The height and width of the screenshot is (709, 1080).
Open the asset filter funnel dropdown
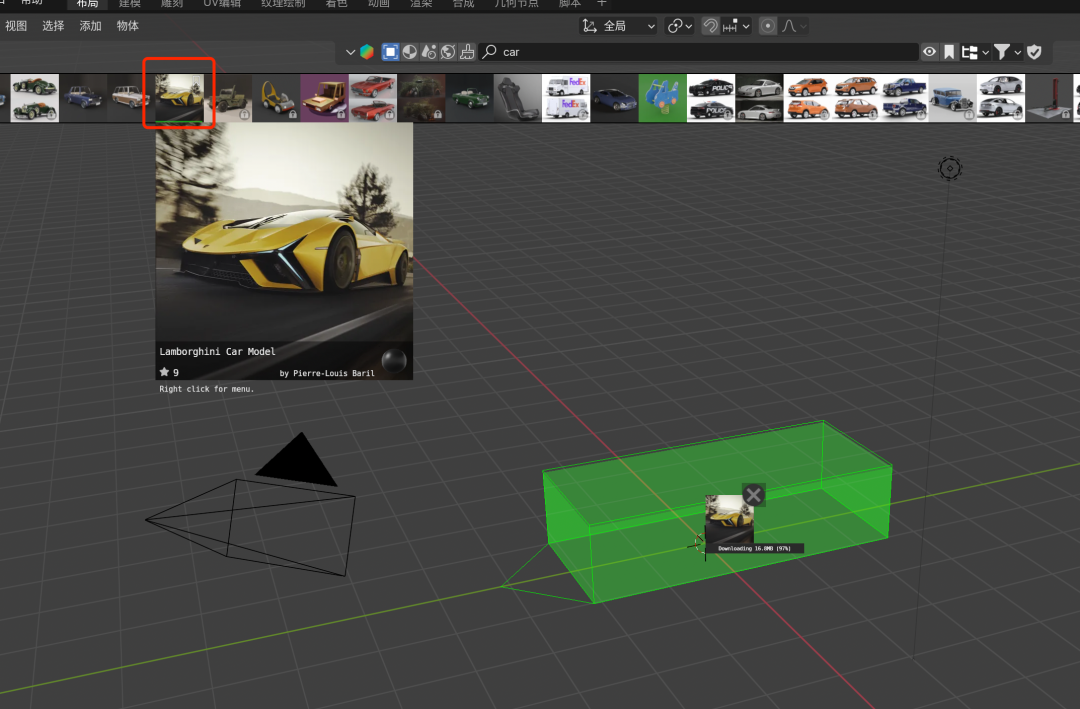tap(1005, 52)
